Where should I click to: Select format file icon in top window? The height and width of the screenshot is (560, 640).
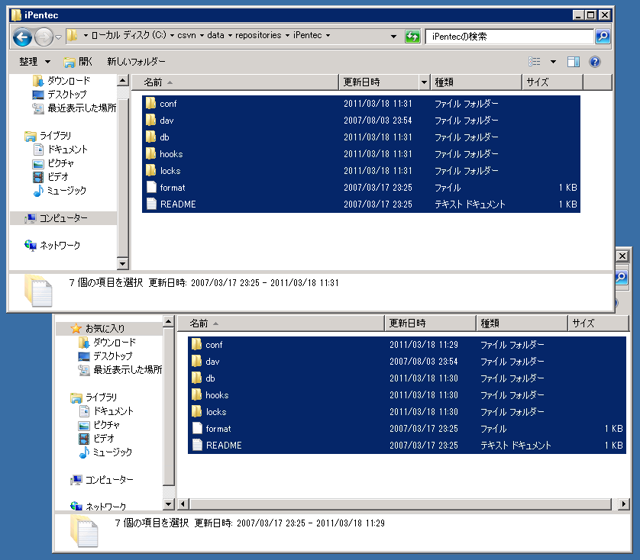pyautogui.click(x=151, y=187)
